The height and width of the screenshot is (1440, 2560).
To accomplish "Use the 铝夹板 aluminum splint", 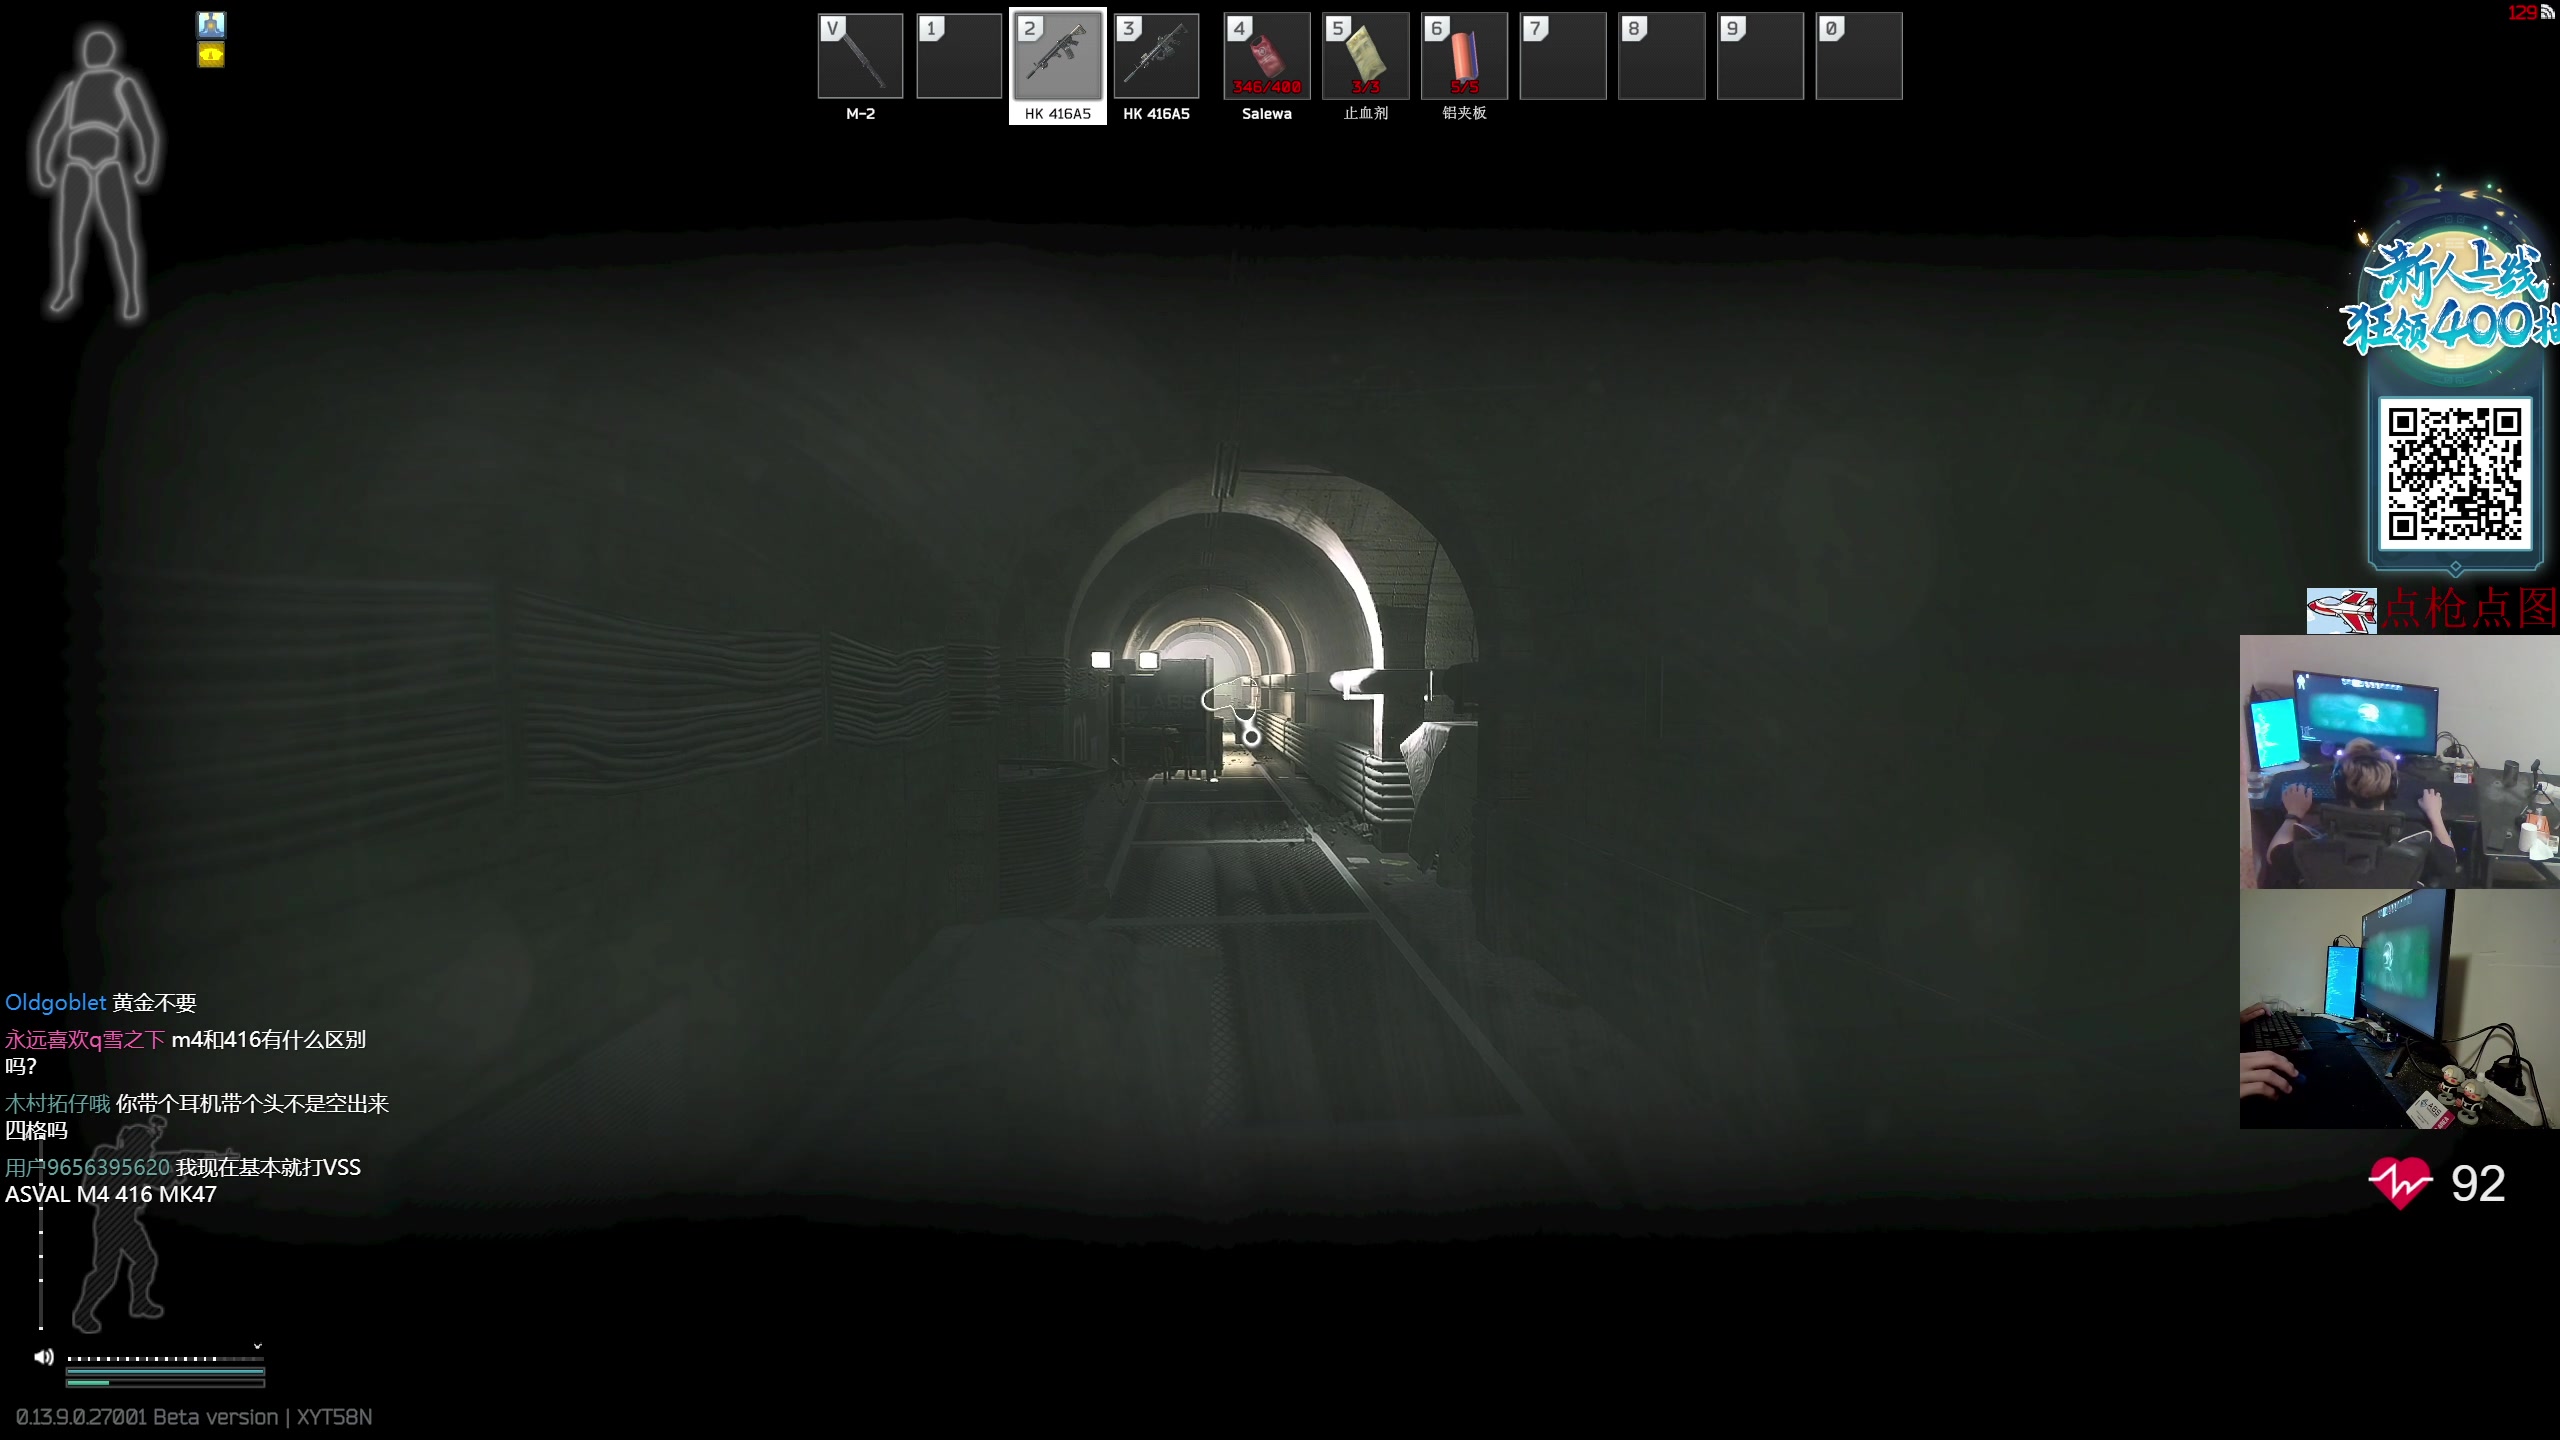I will click(1464, 56).
